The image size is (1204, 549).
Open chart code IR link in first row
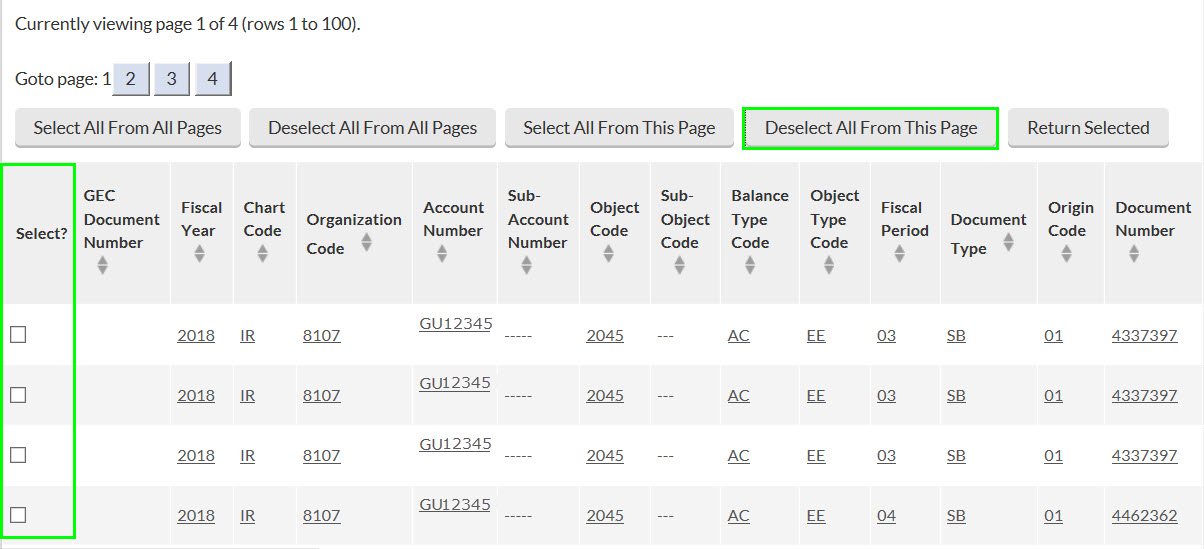pos(248,336)
